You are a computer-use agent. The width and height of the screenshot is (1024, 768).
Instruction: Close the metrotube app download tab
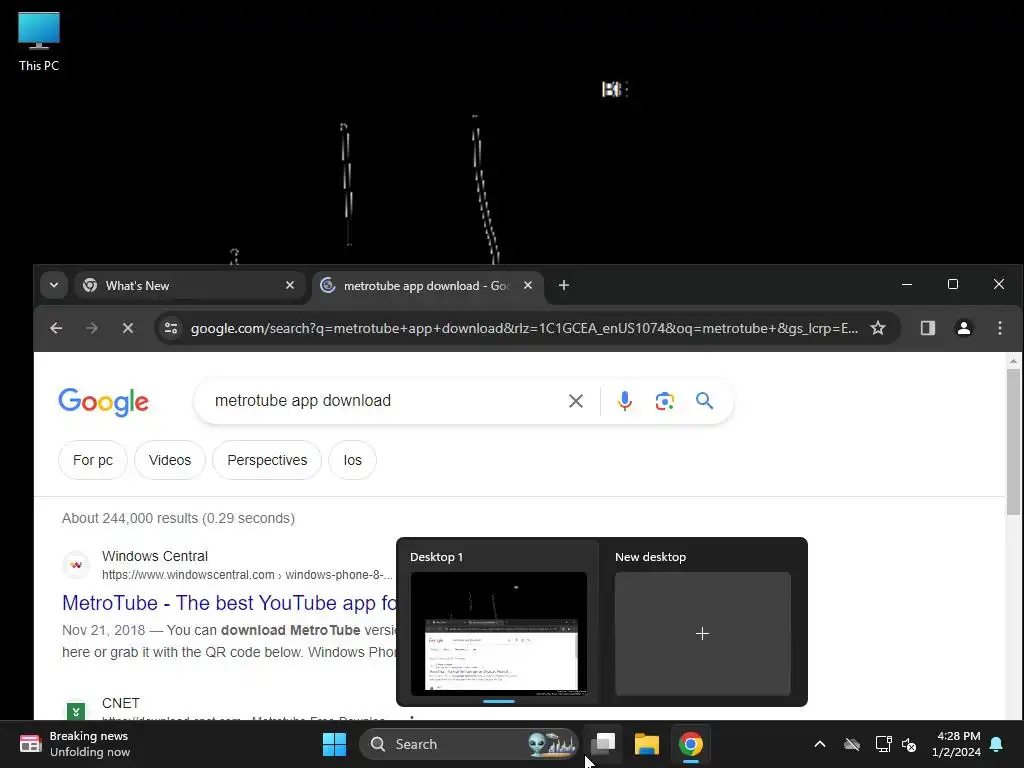528,285
